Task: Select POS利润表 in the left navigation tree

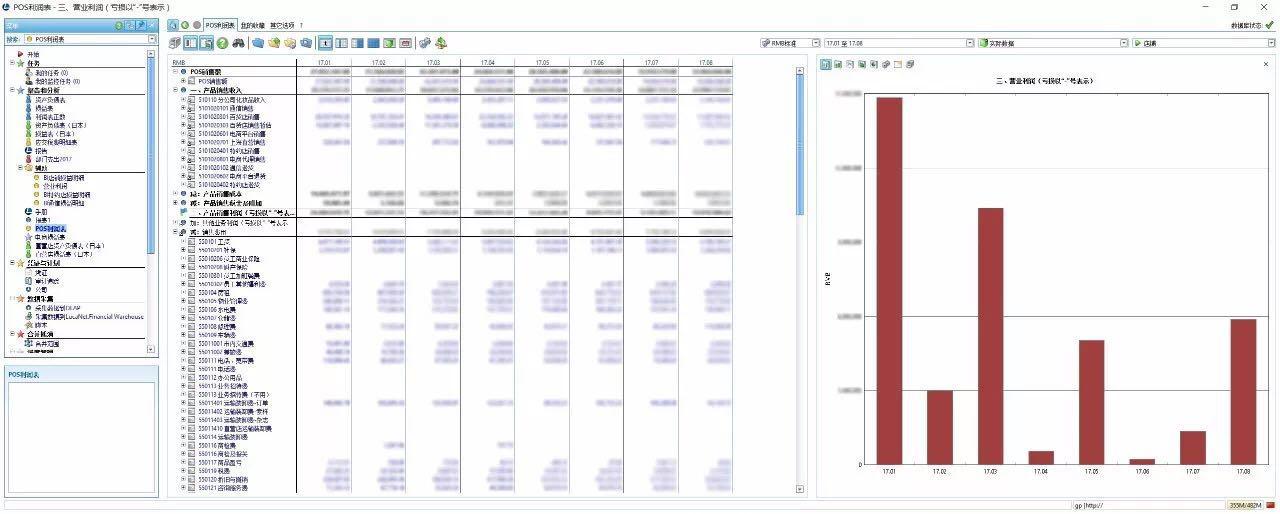Action: 50,228
